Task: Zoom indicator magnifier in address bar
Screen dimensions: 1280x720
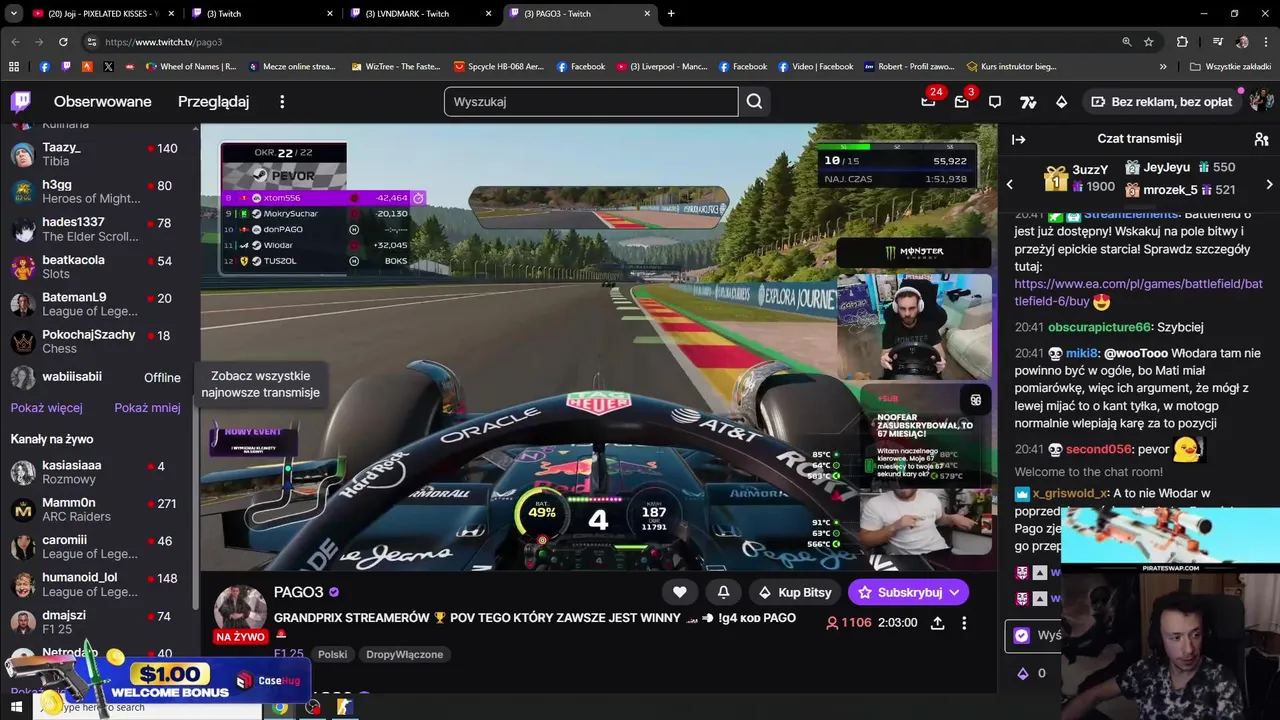Action: (1126, 42)
